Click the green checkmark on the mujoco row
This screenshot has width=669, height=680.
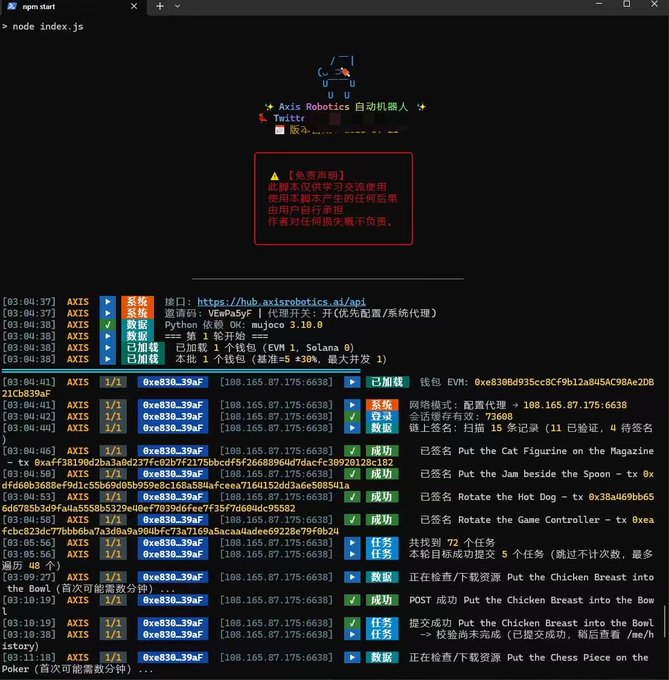108,325
